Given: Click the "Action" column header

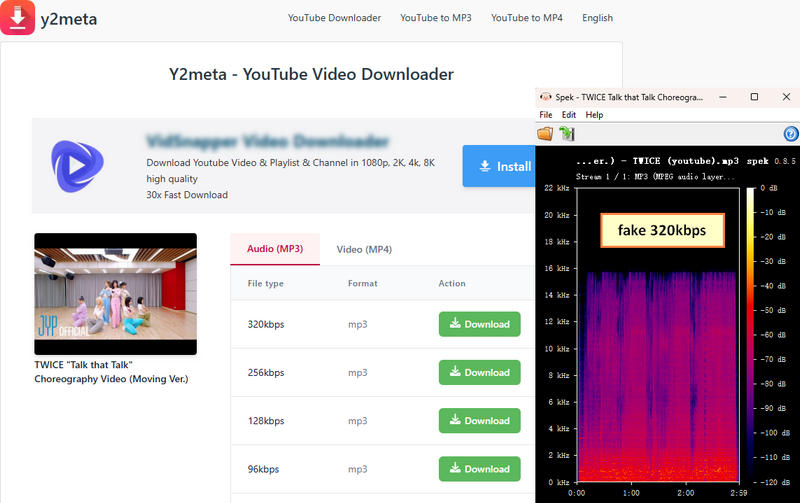Looking at the screenshot, I should 452,283.
